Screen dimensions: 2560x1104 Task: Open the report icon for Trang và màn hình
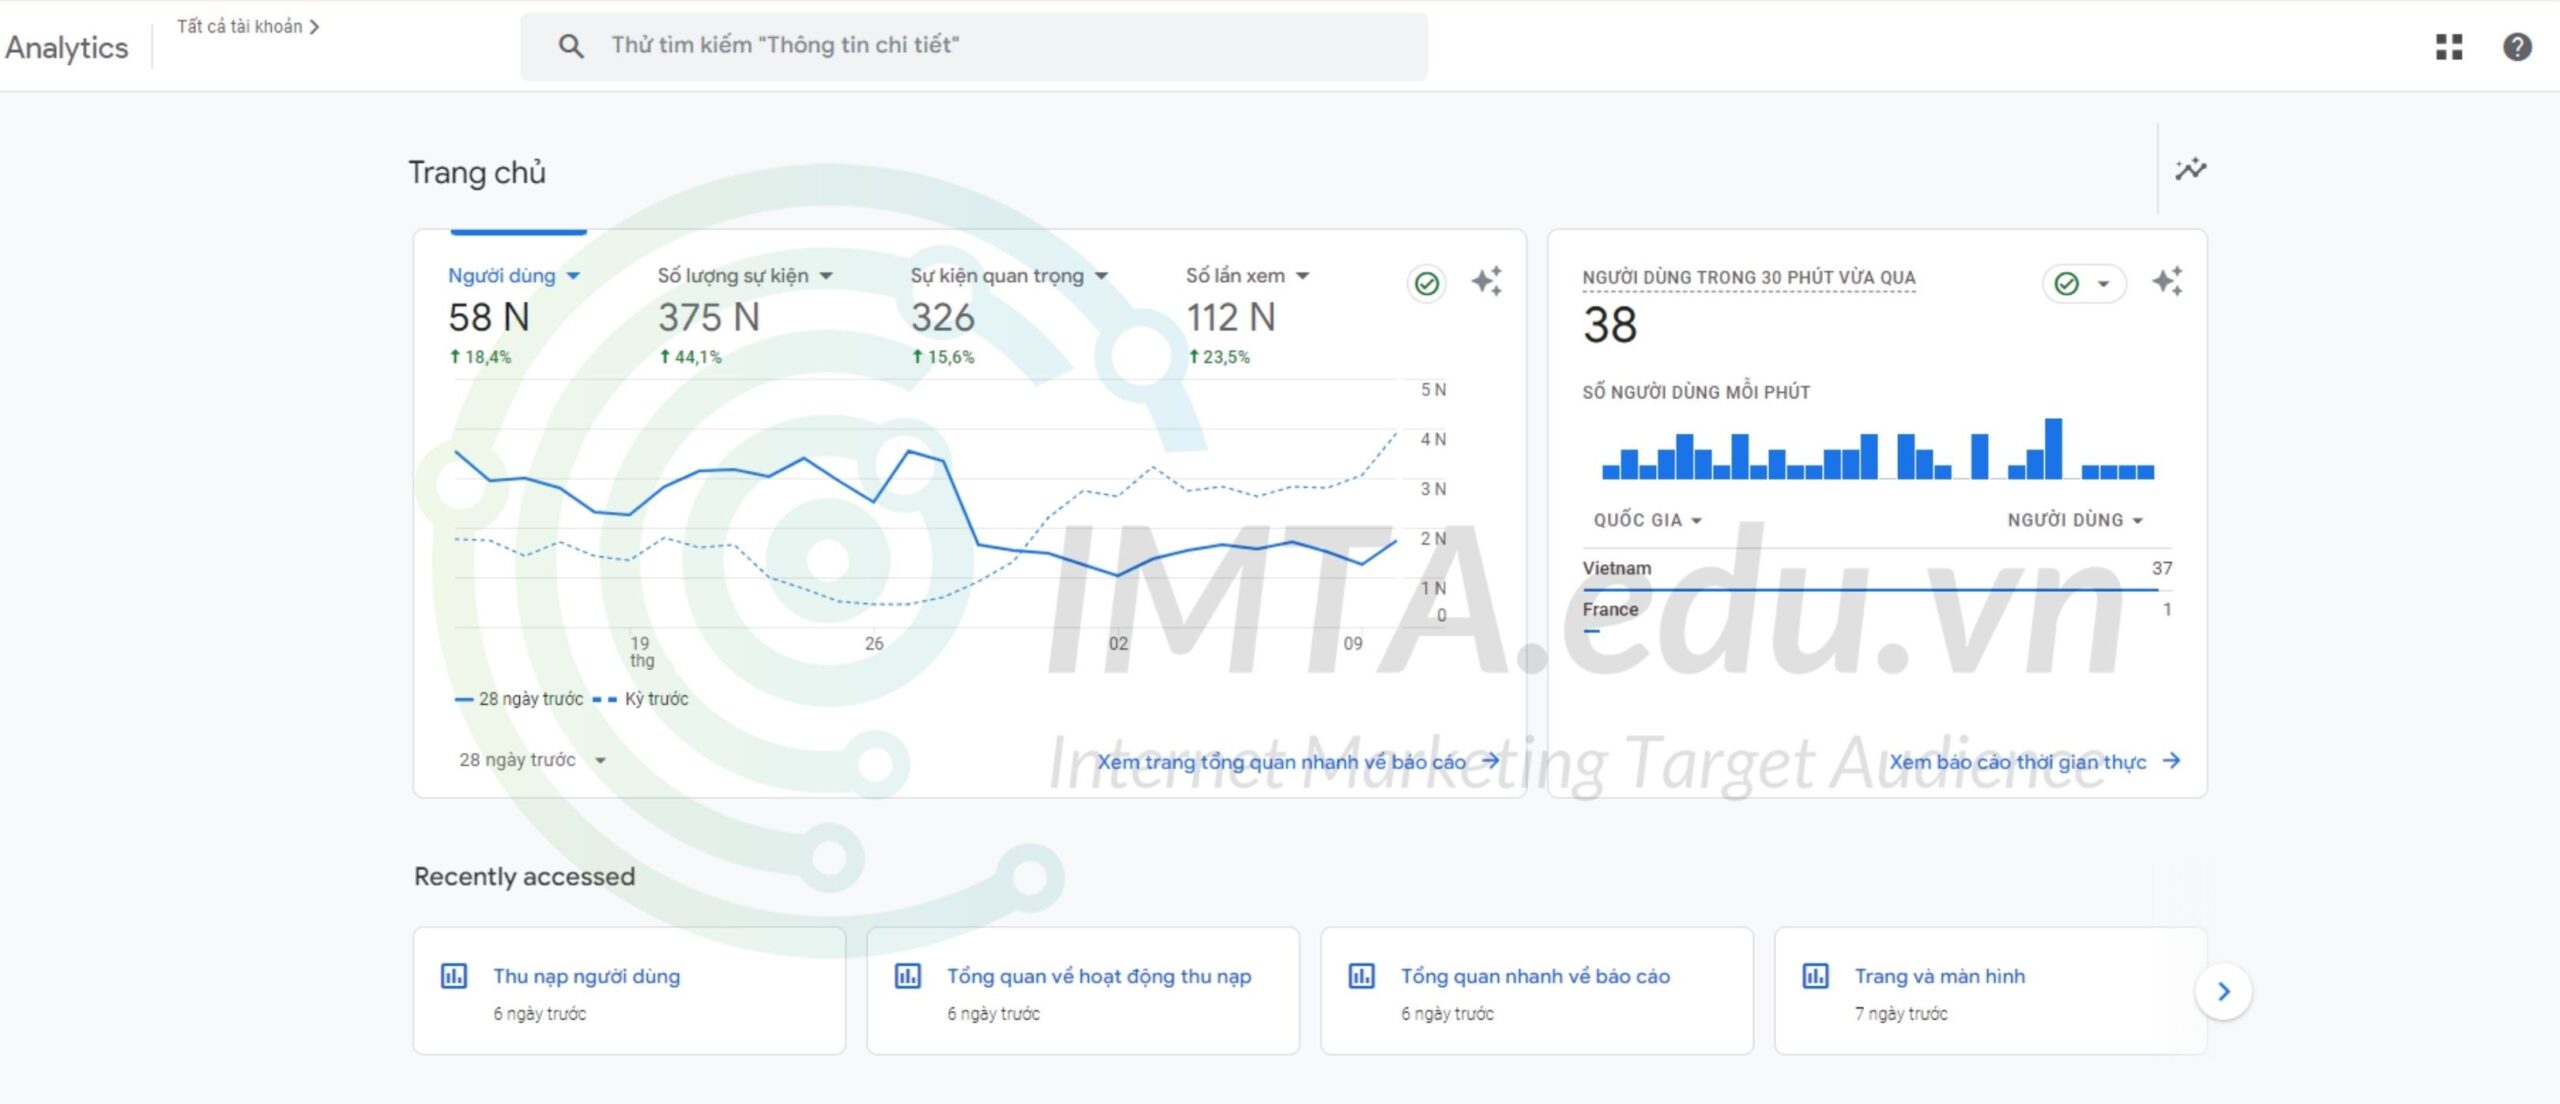coord(1816,976)
